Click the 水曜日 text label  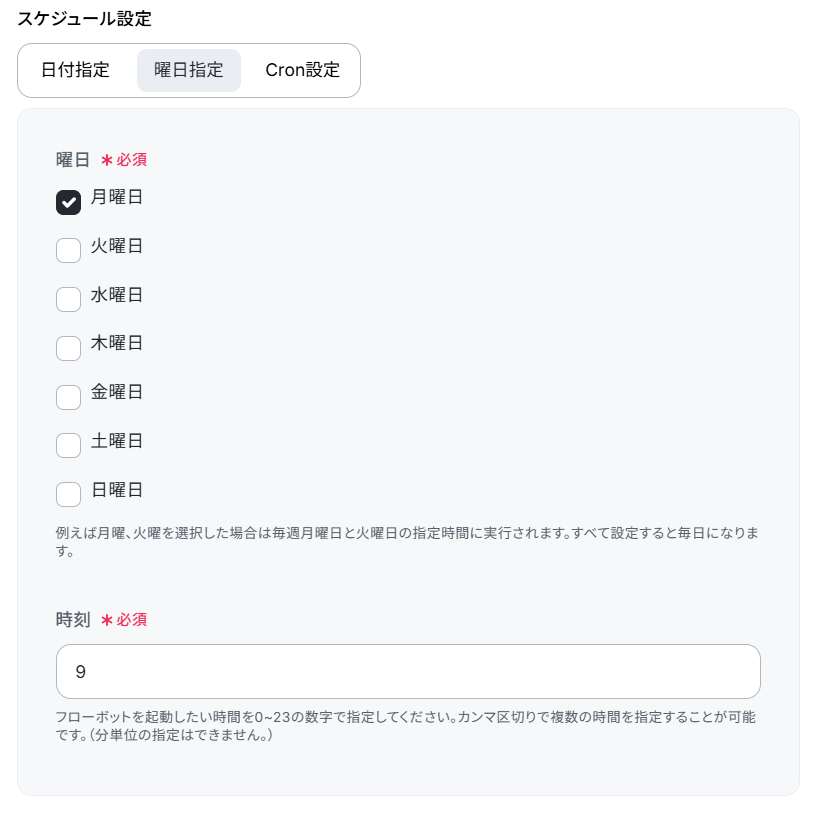pos(117,295)
